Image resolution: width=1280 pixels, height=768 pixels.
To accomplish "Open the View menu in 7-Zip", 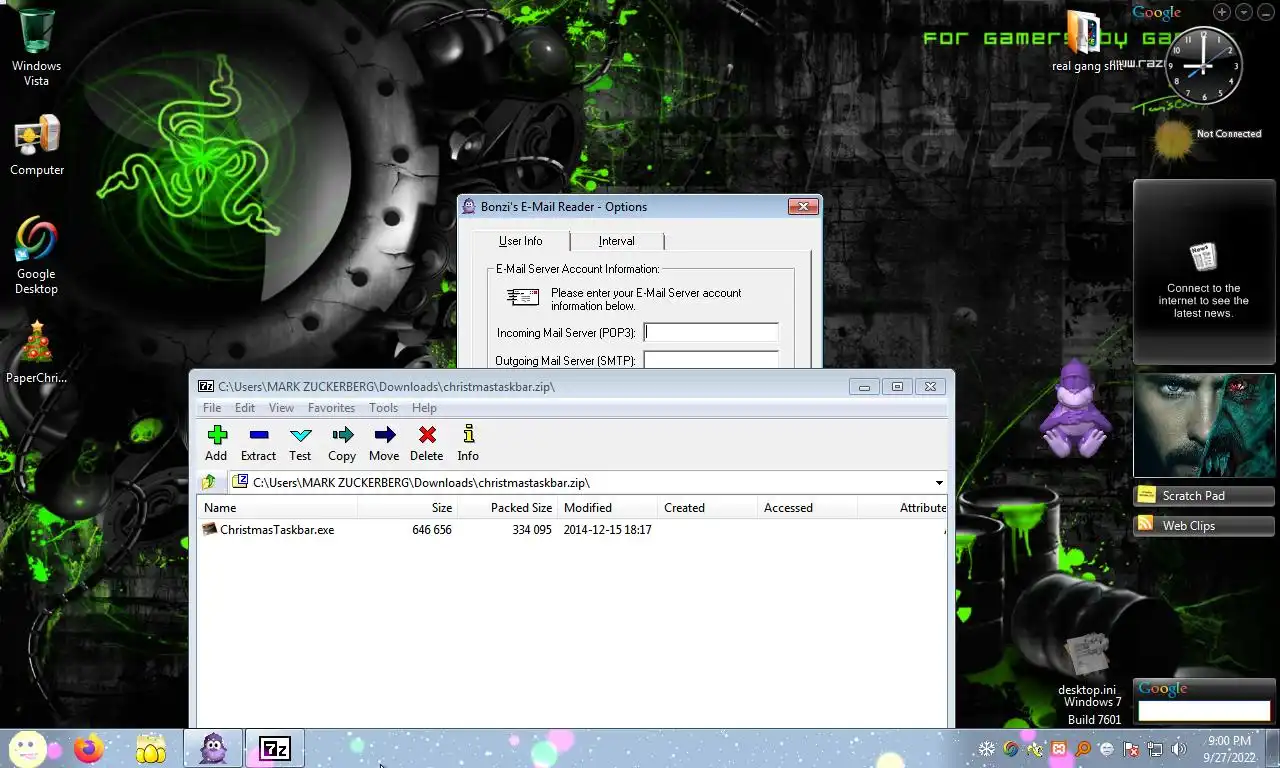I will 281,408.
